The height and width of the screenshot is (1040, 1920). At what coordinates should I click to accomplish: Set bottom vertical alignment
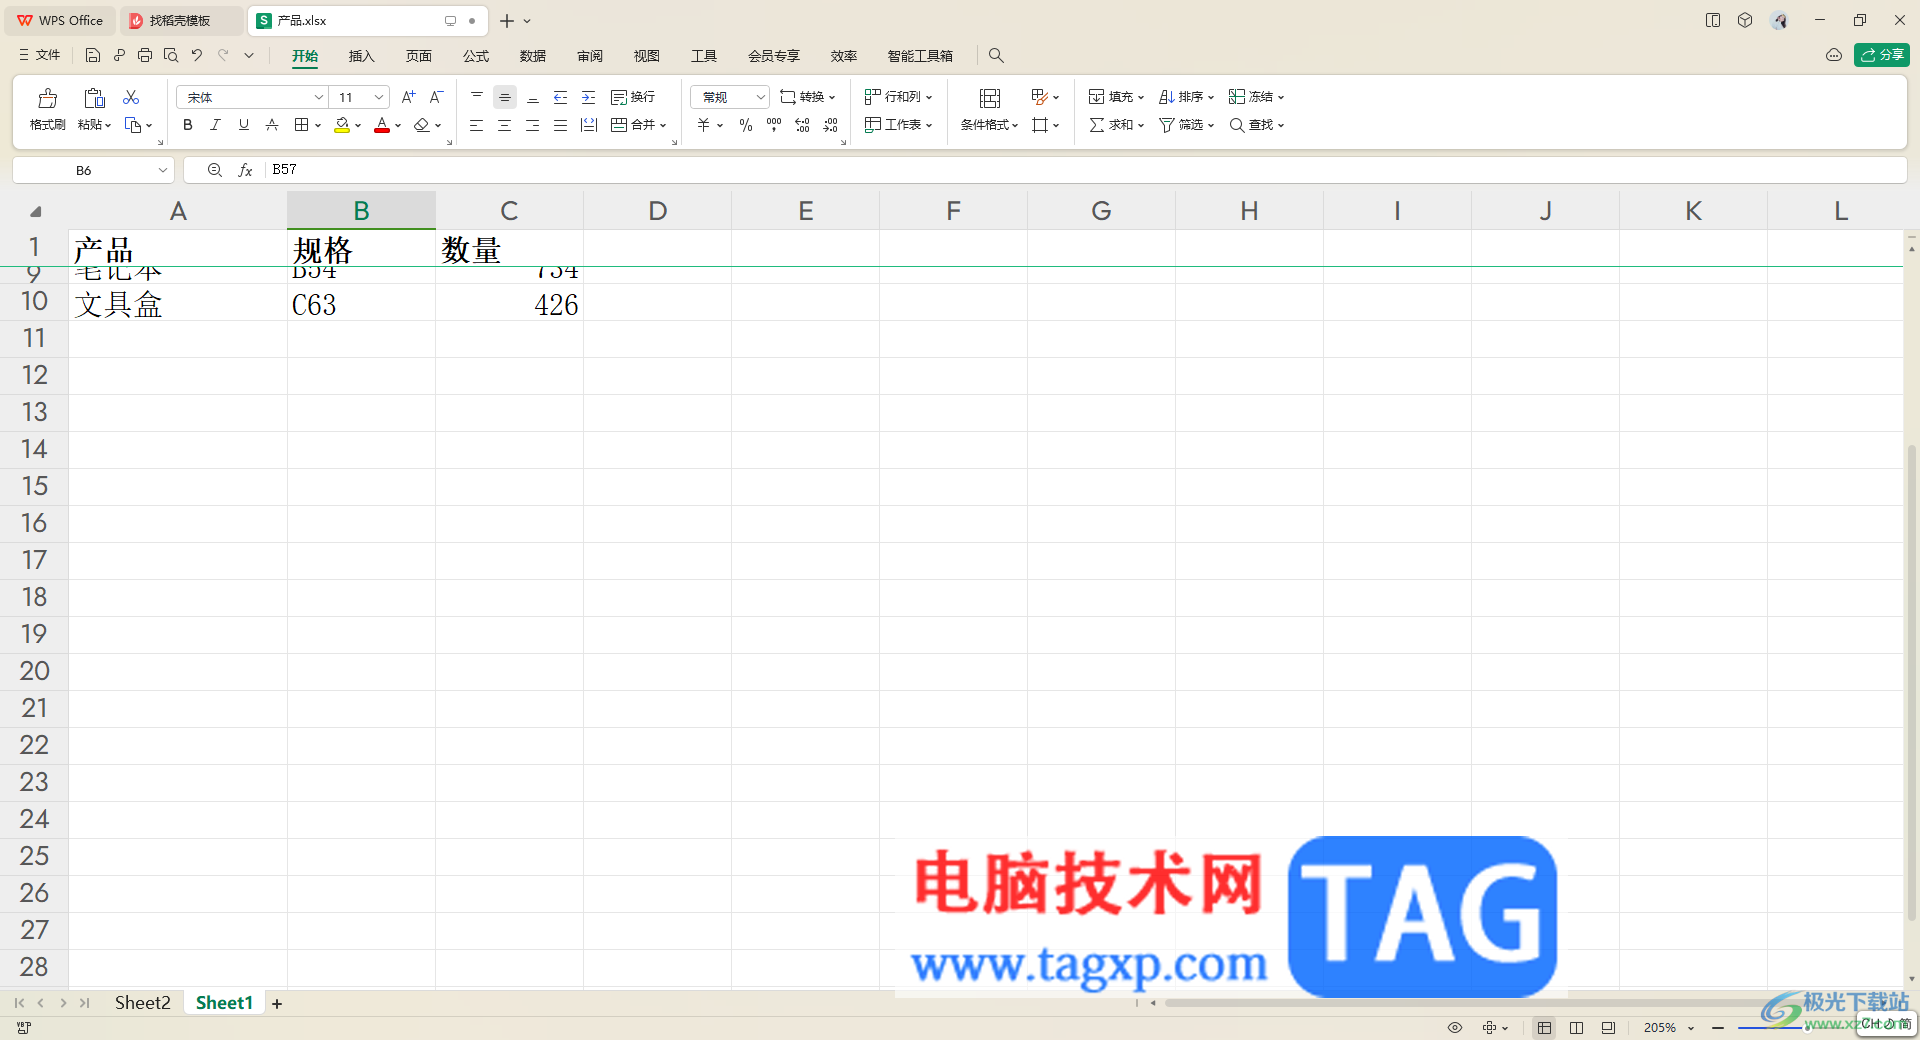[x=533, y=97]
